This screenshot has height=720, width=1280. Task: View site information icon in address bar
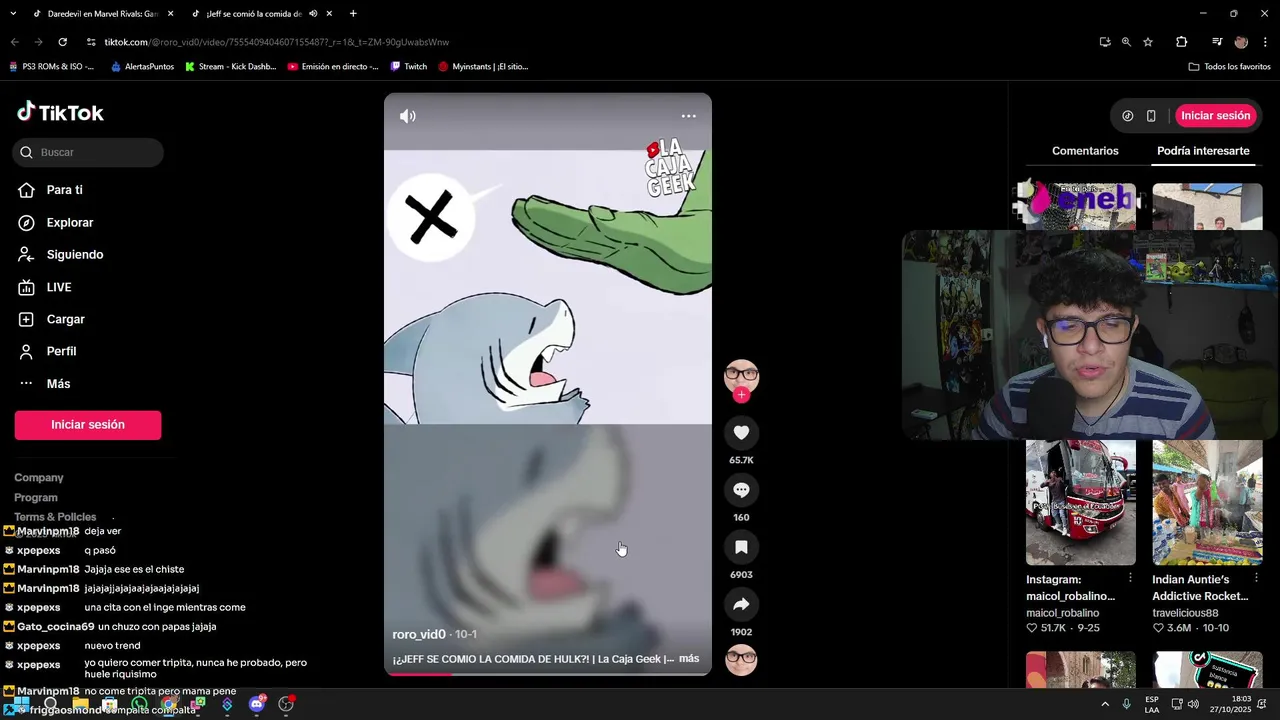click(x=91, y=42)
